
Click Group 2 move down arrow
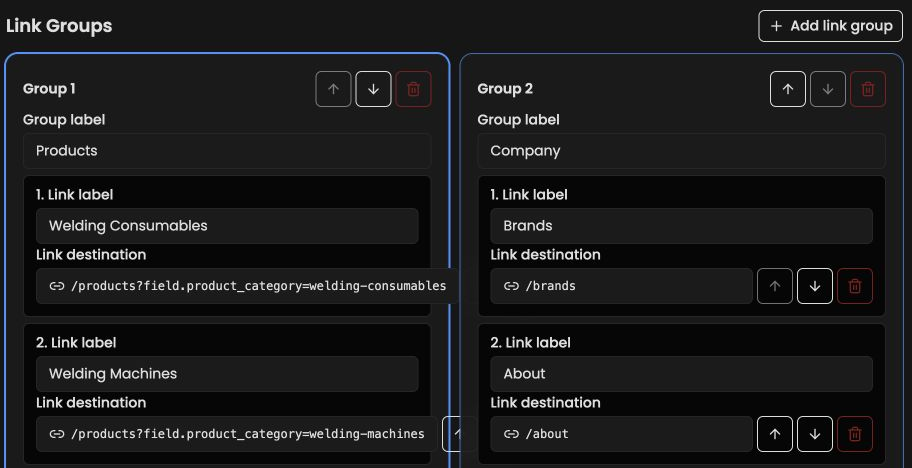(x=828, y=89)
